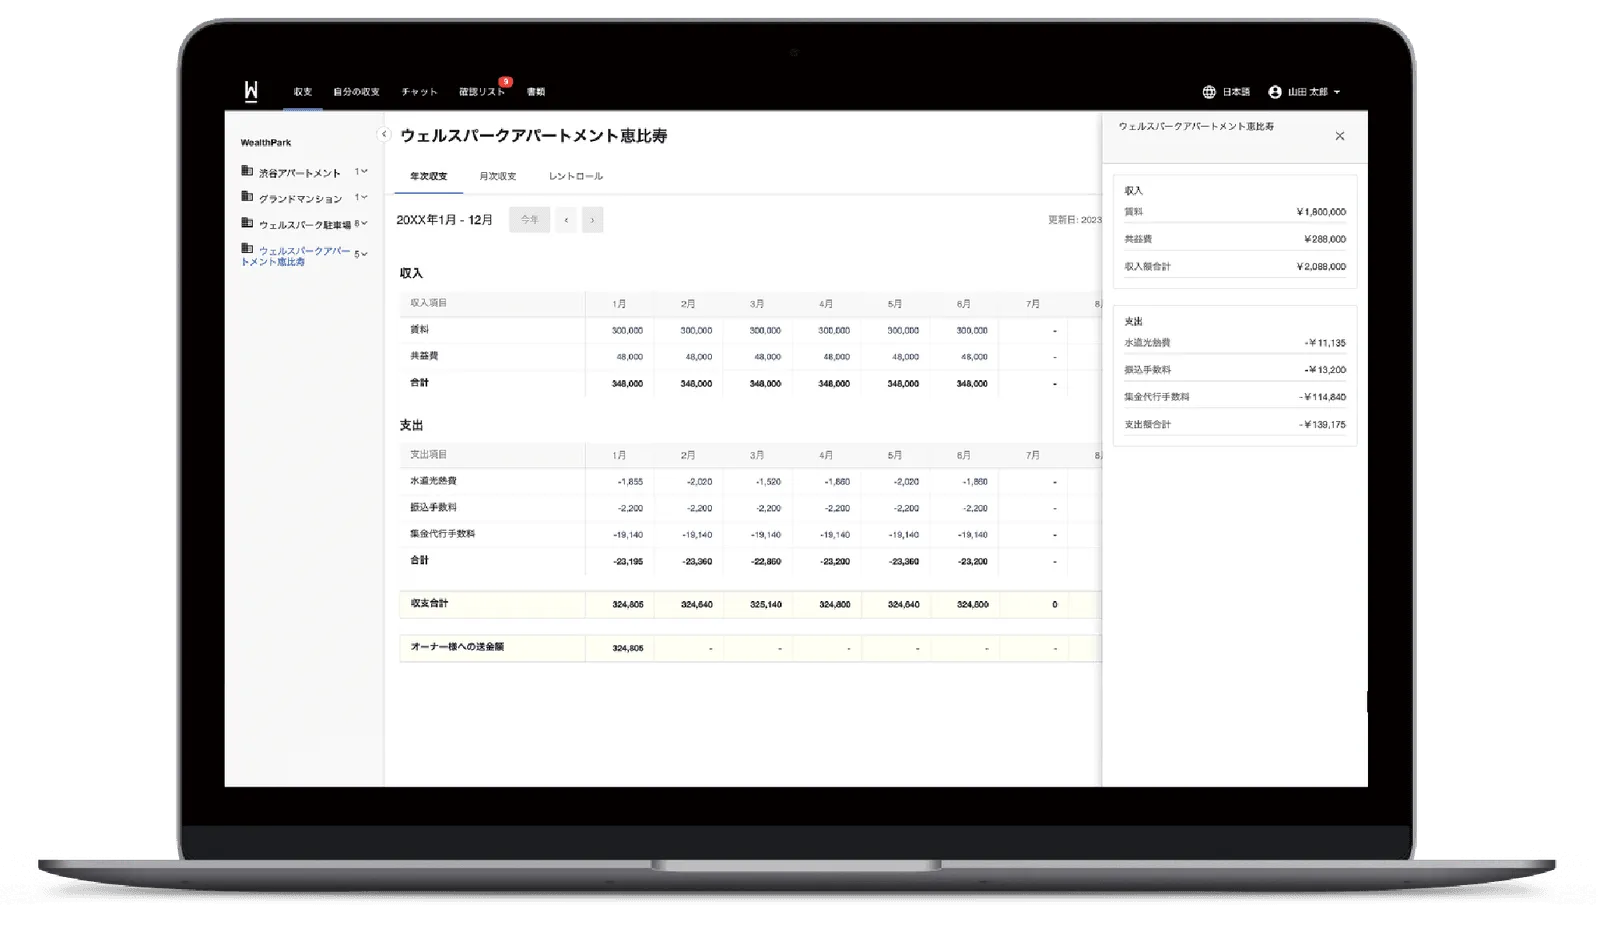Screen dimensions: 1600x950
Task: Open the 自分の収支 menu item
Action: tap(357, 92)
